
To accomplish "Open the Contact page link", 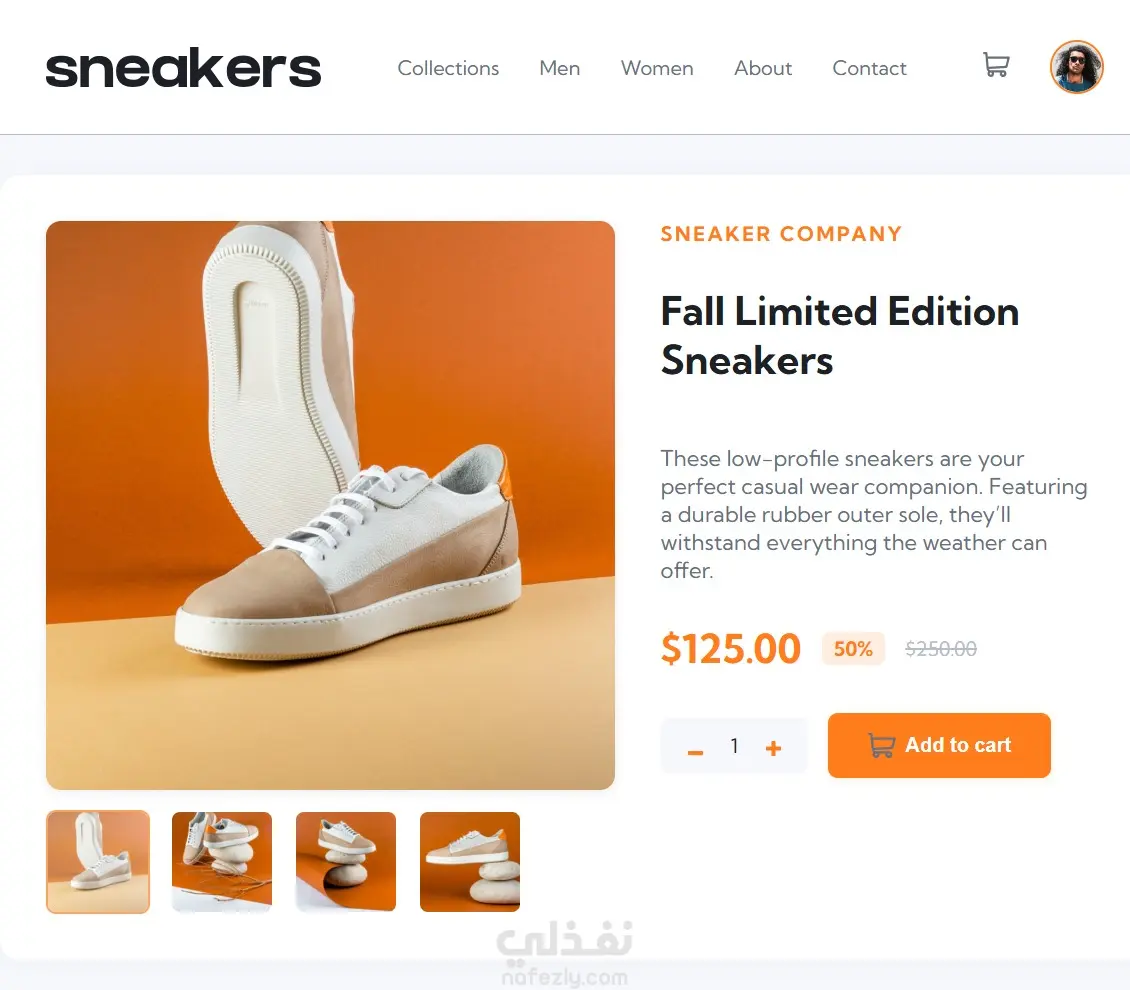I will tap(869, 68).
